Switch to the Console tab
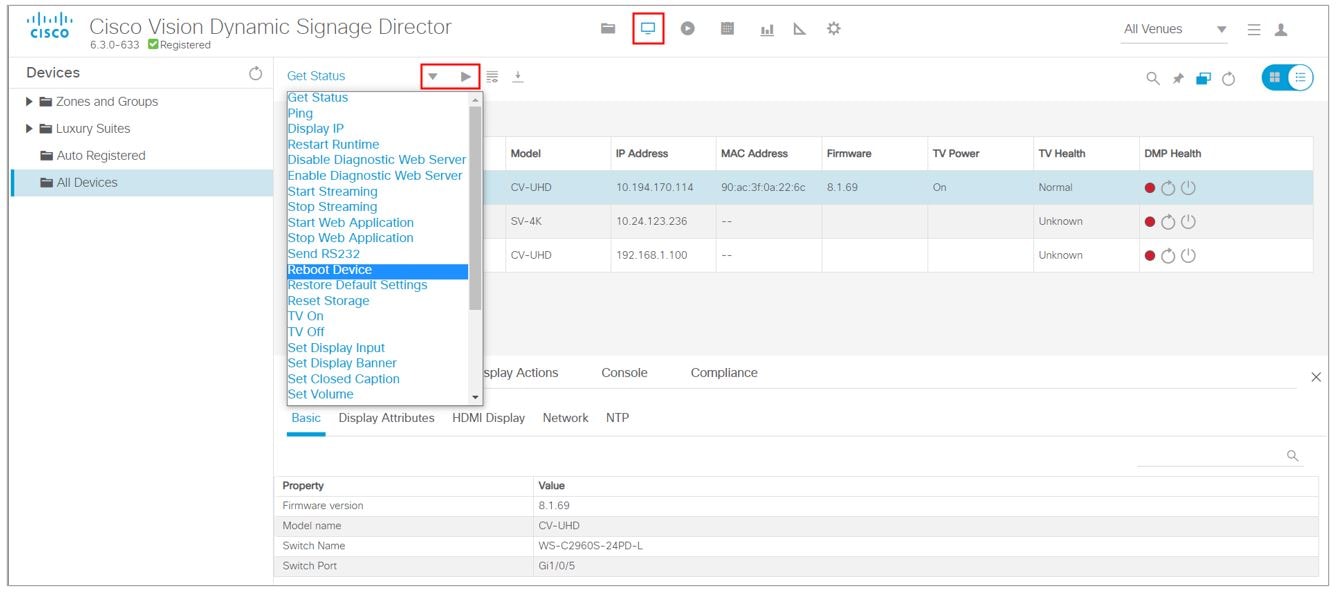1336x592 pixels. [x=623, y=372]
